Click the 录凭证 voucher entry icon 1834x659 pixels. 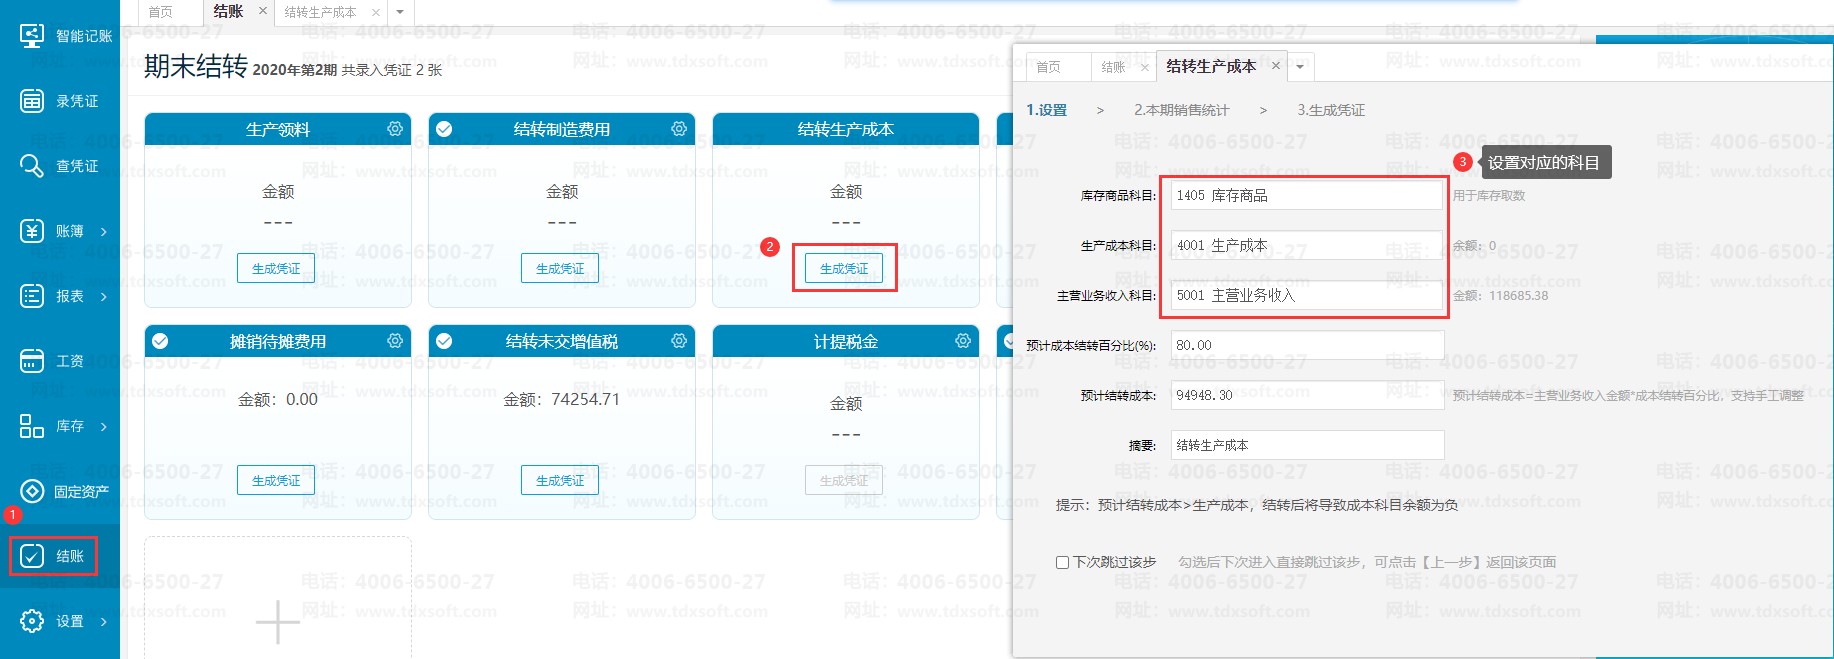pyautogui.click(x=32, y=101)
